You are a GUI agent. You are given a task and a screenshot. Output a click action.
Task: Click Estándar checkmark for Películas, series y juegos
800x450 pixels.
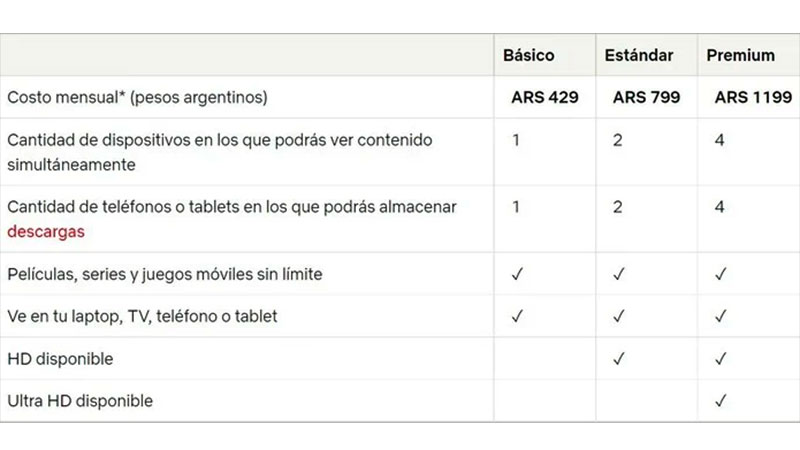618,274
